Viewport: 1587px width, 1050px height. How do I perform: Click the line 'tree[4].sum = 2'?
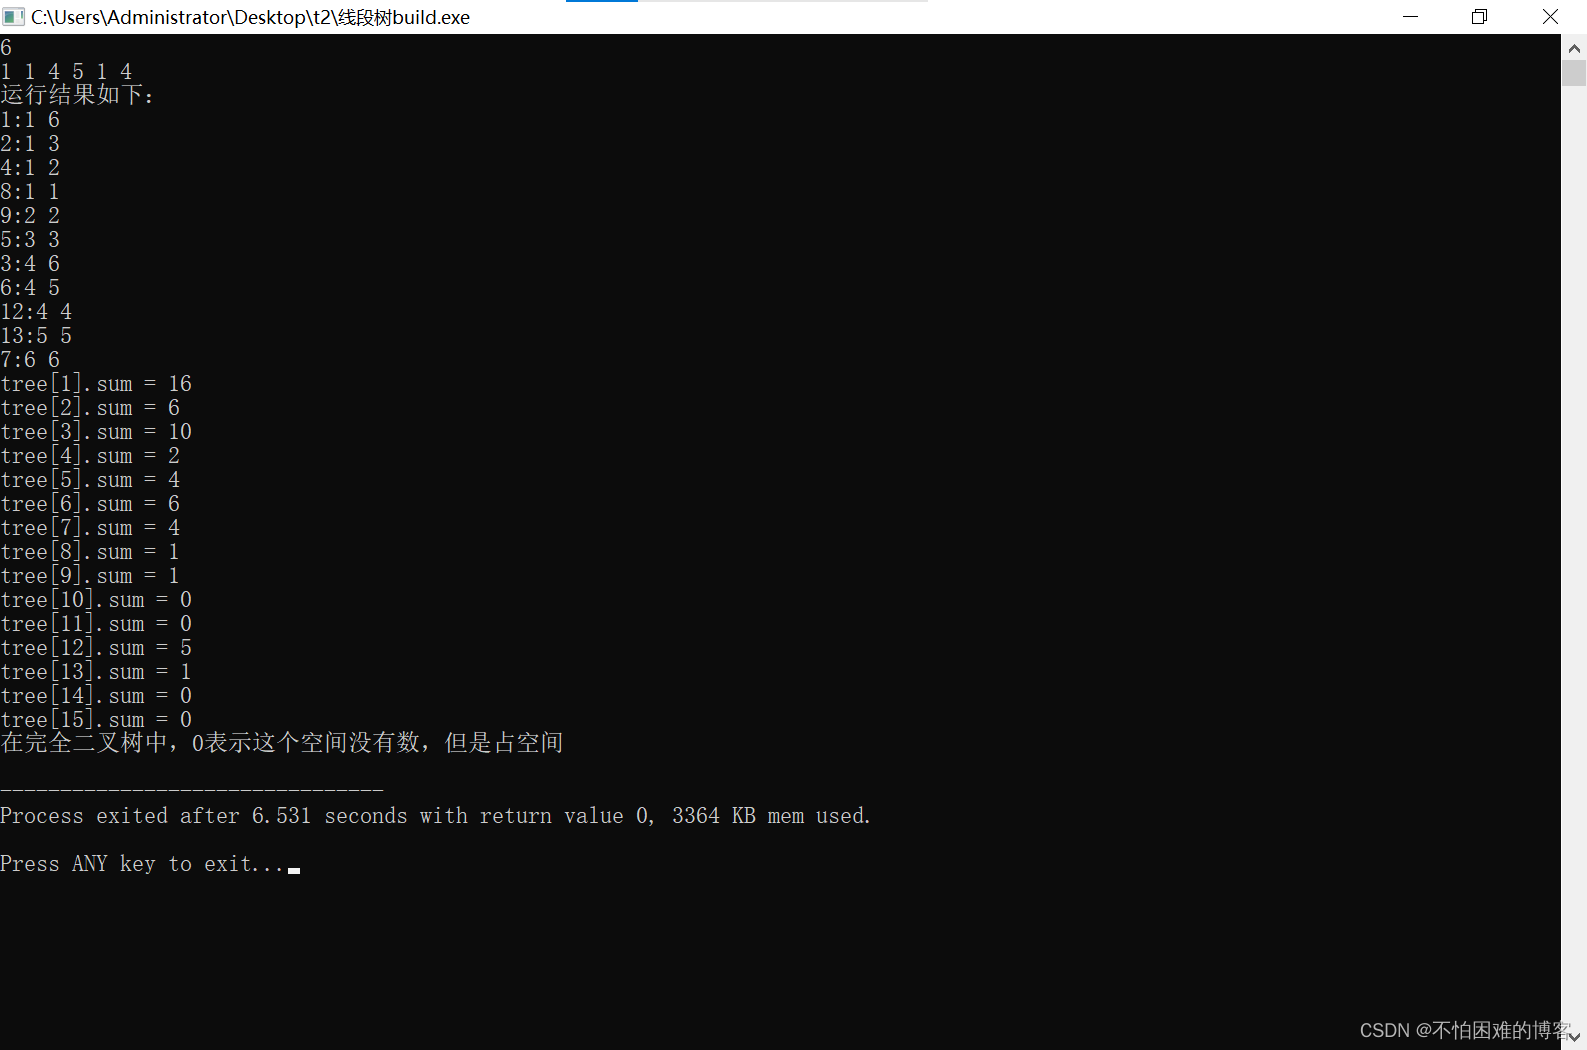(90, 455)
